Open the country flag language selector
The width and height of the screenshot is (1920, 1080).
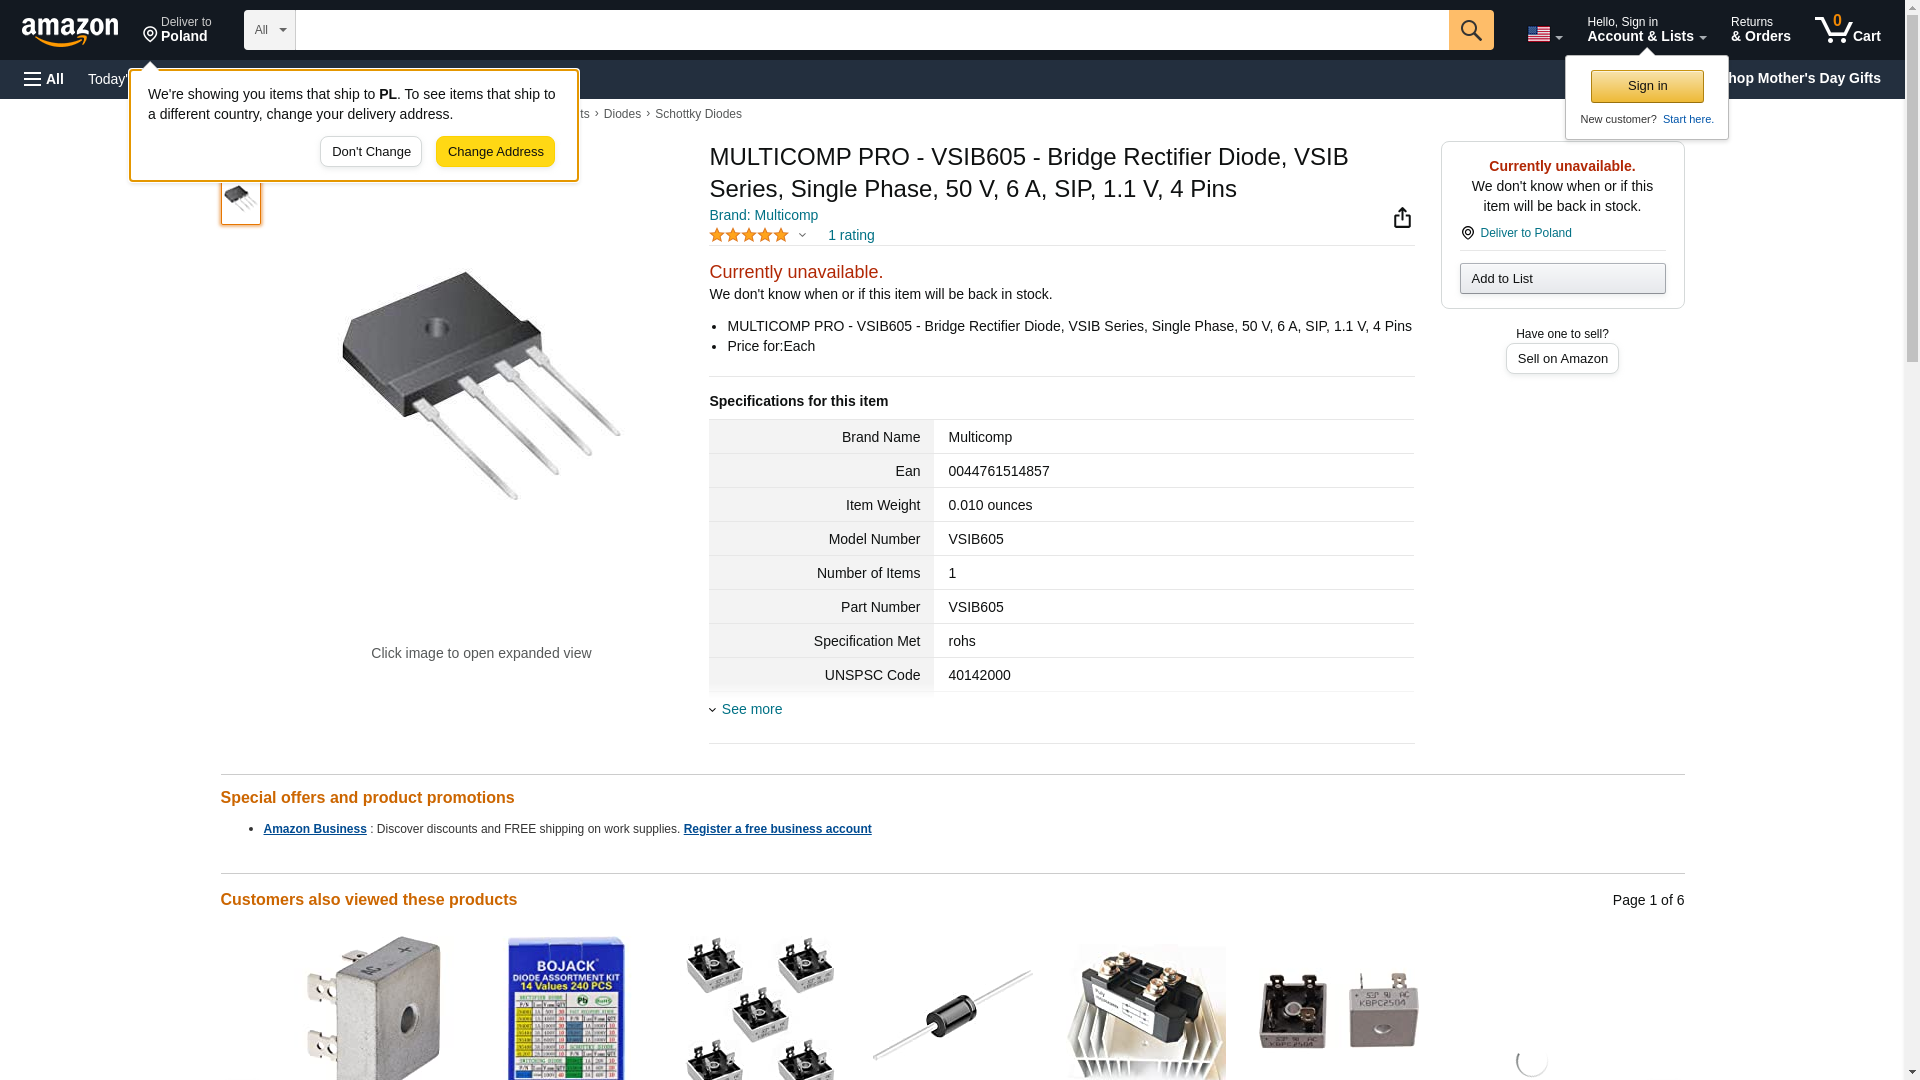coord(1544,34)
